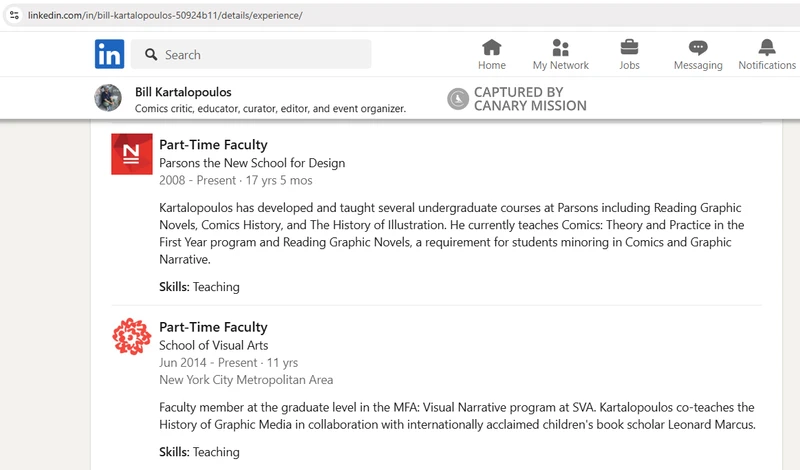Click the site info icon in address bar
The image size is (800, 470).
click(x=14, y=15)
